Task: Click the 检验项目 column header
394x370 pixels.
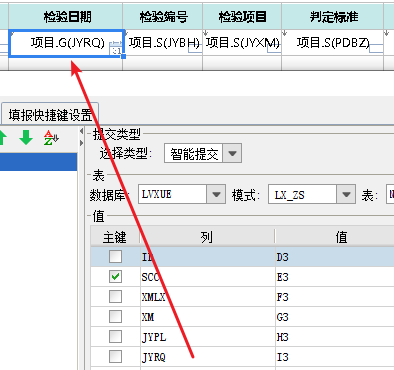Action: 242,16
